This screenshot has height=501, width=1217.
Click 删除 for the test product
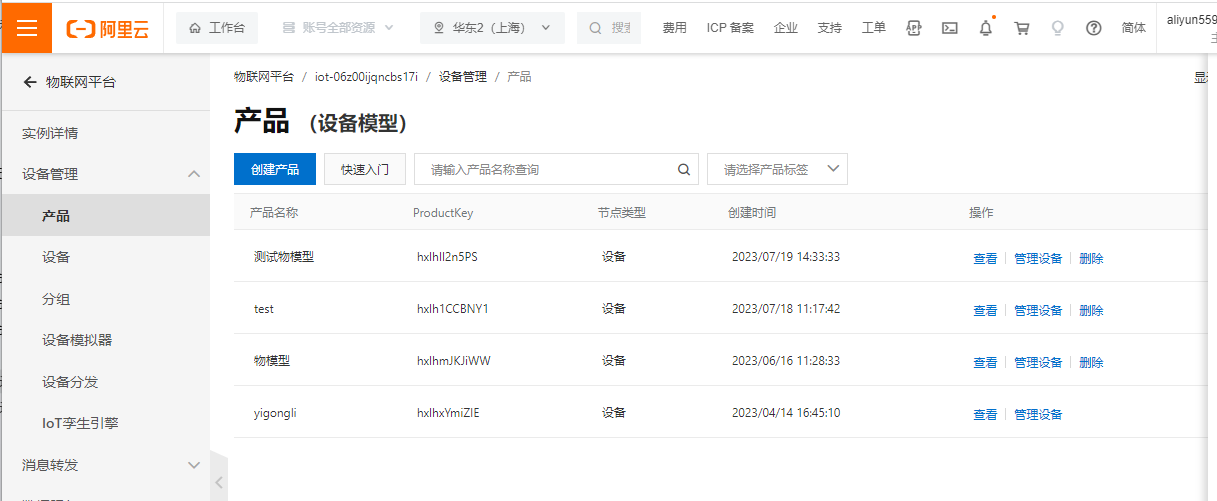tap(1091, 310)
